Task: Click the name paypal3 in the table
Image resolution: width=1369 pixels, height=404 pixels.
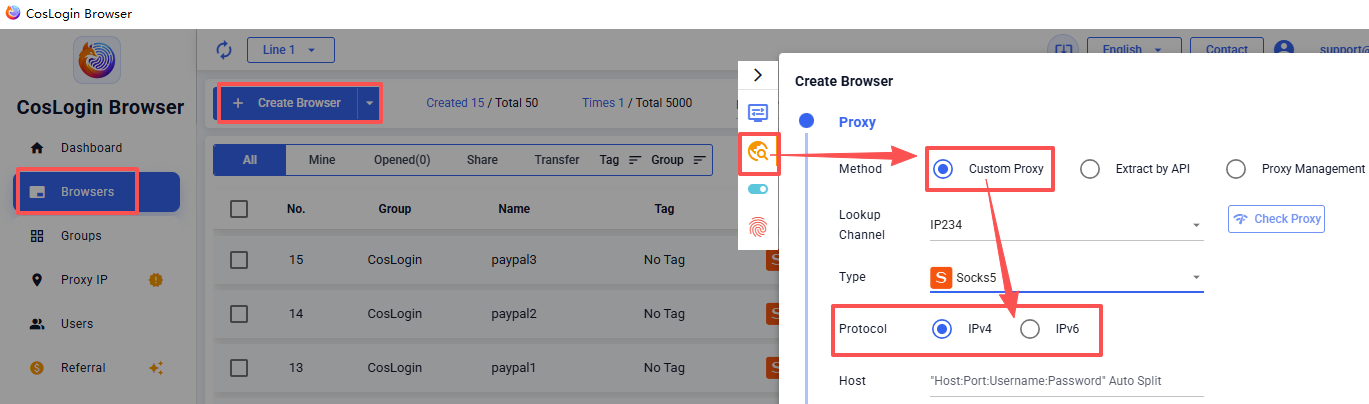Action: point(514,260)
